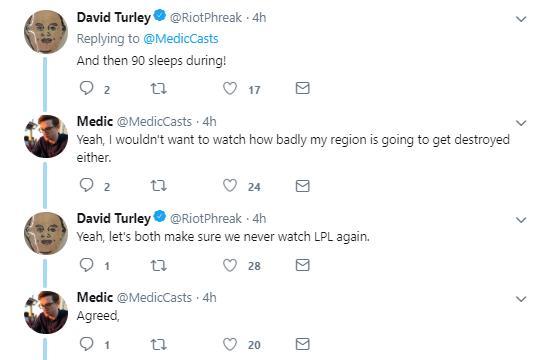Reply to the 'never watch LPL' tweet
543x360 pixels.
click(x=87, y=265)
